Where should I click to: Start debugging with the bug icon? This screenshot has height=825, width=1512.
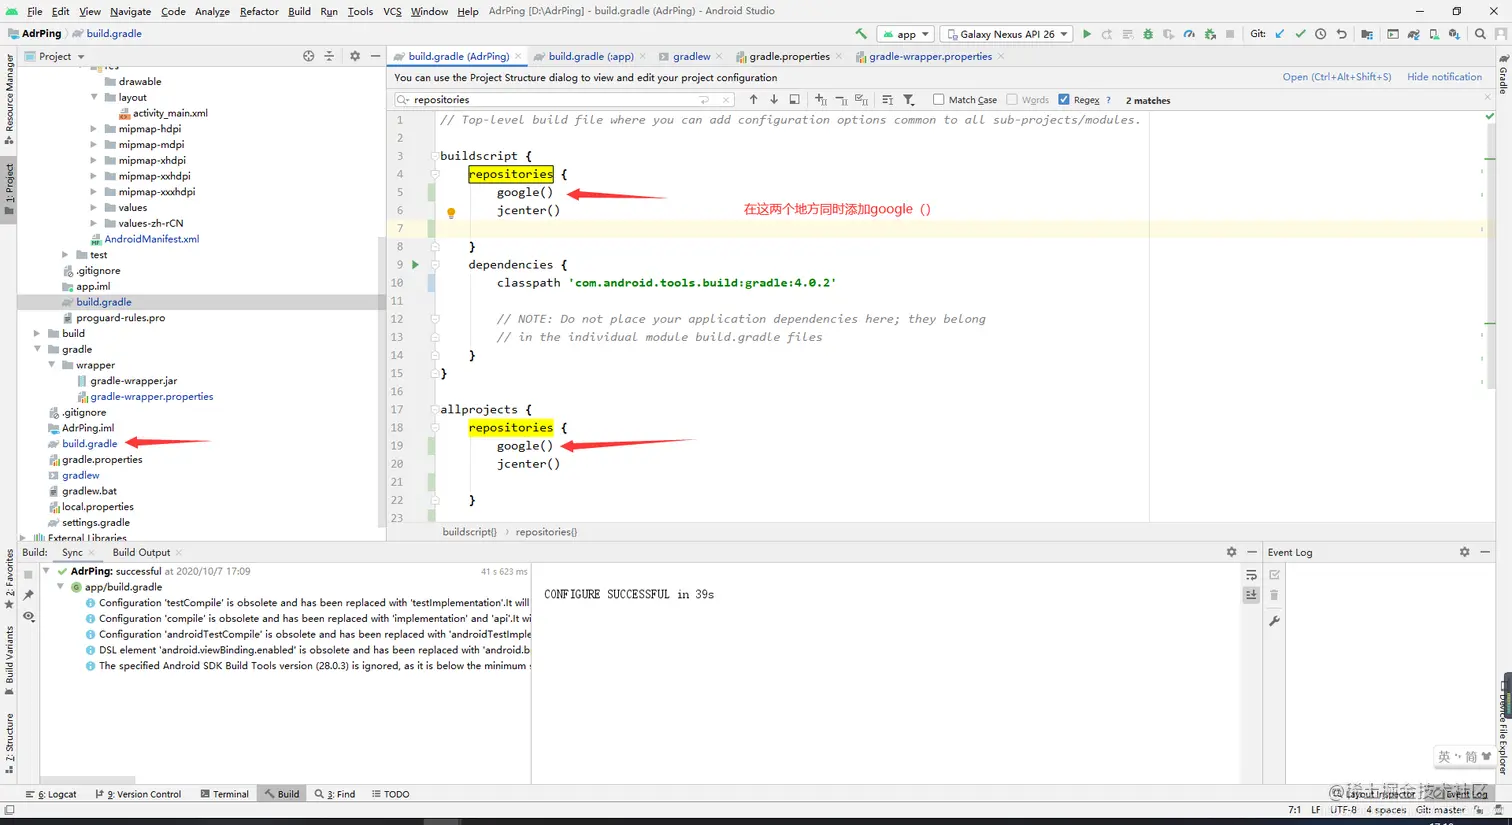[1148, 34]
